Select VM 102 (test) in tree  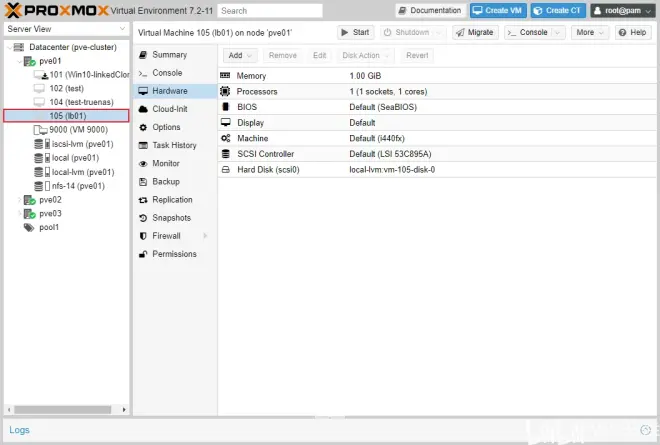pyautogui.click(x=66, y=88)
